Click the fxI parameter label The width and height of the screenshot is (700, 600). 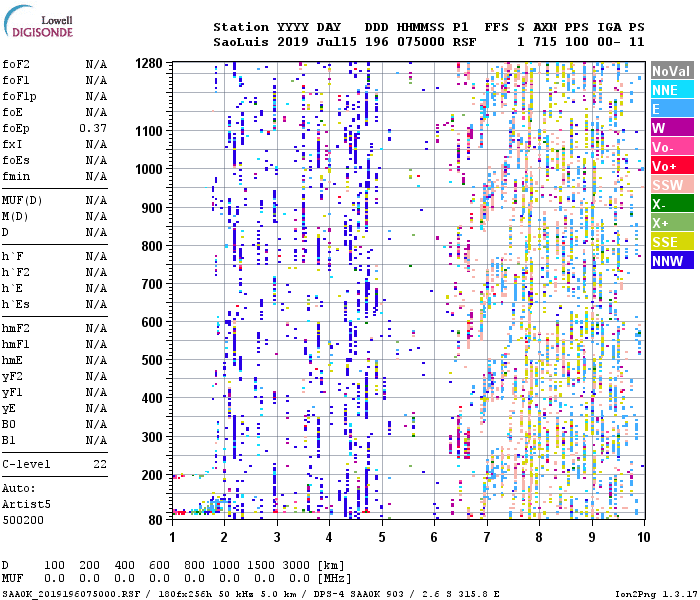coord(12,144)
